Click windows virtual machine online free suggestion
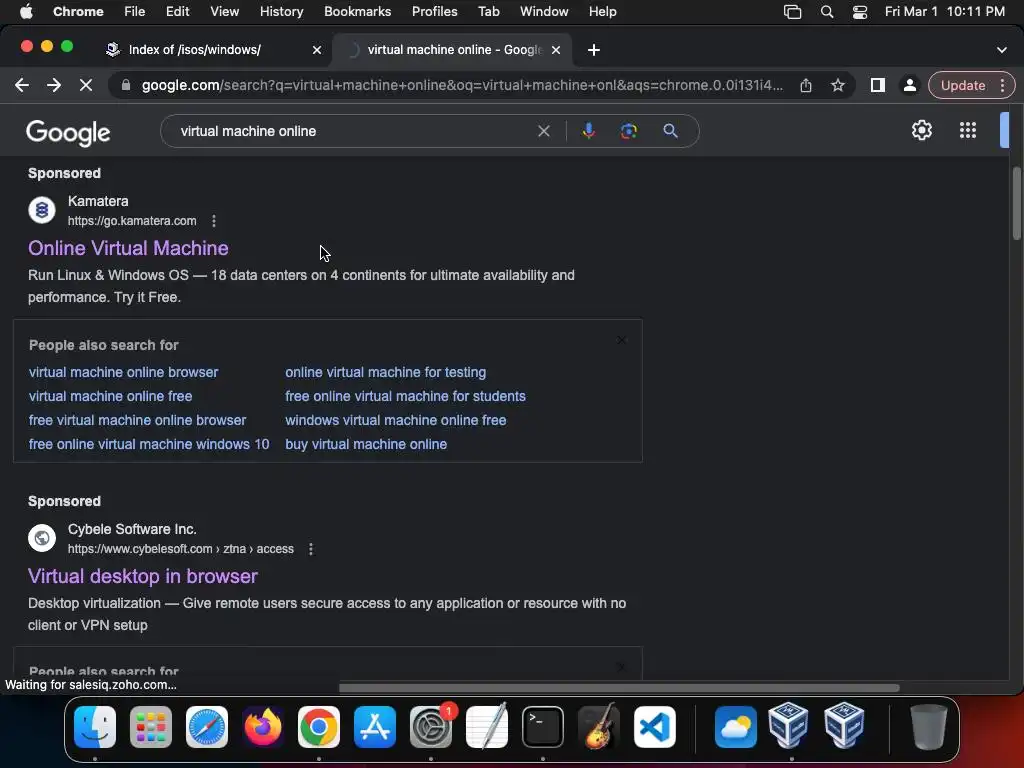This screenshot has height=768, width=1024. [x=396, y=420]
